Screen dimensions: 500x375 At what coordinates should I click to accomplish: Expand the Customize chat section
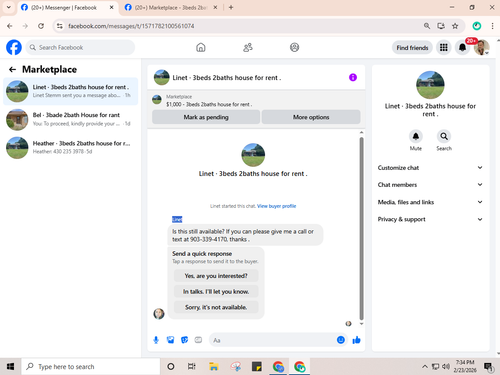click(430, 168)
